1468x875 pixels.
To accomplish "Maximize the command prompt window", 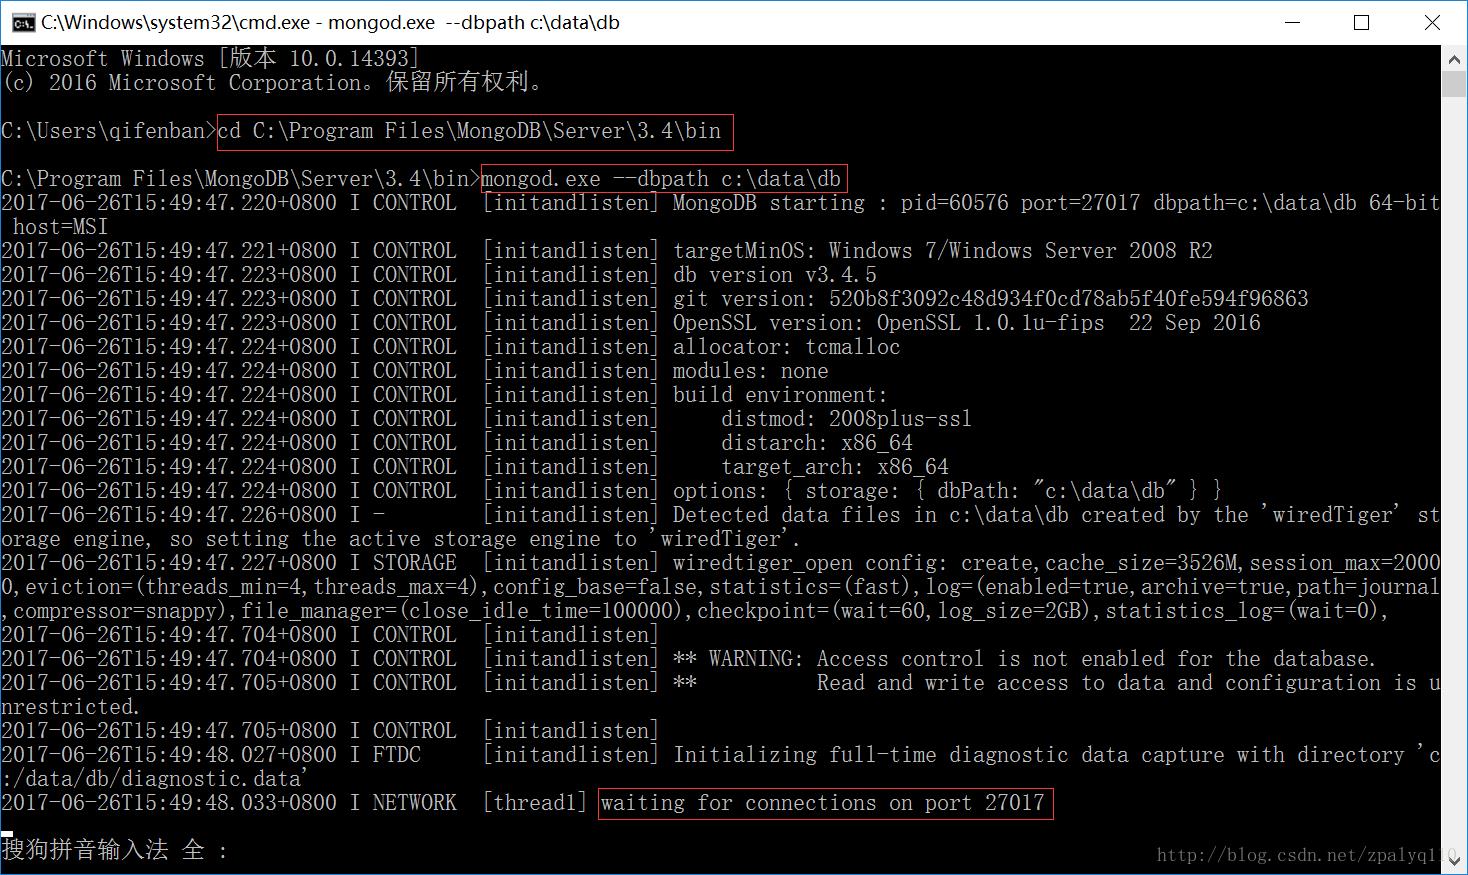I will tap(1361, 22).
